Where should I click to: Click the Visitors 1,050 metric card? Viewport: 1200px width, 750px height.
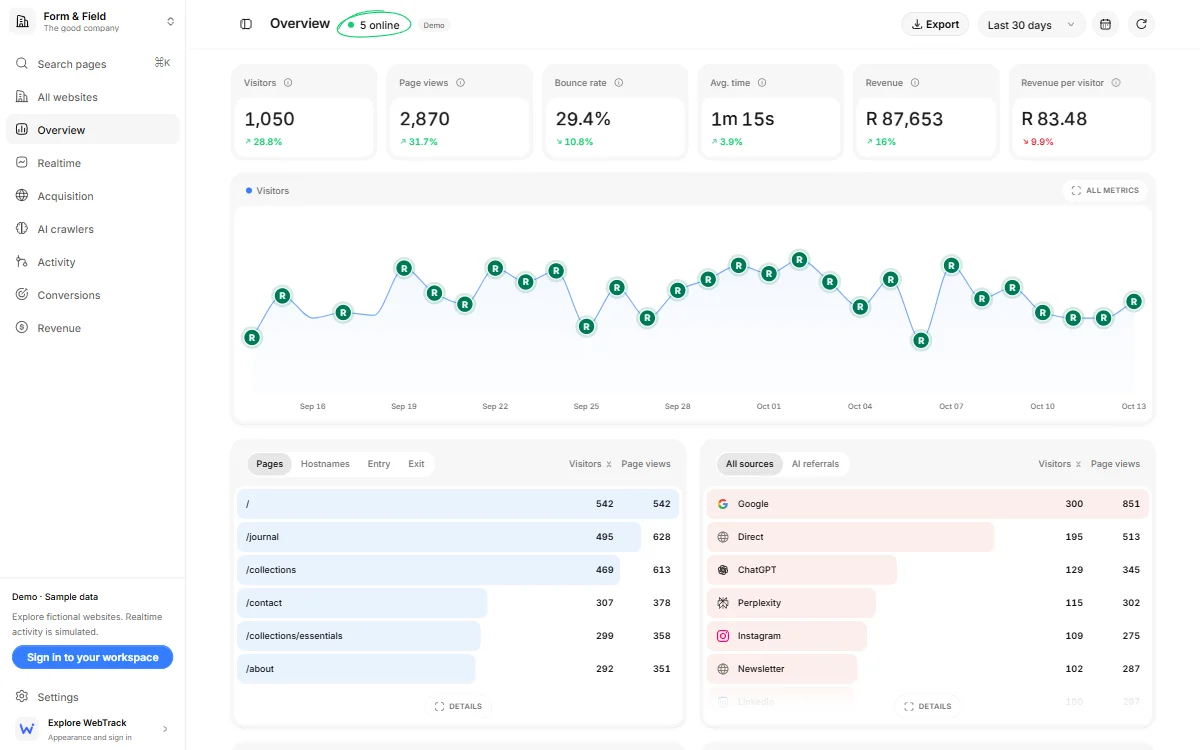tap(304, 112)
